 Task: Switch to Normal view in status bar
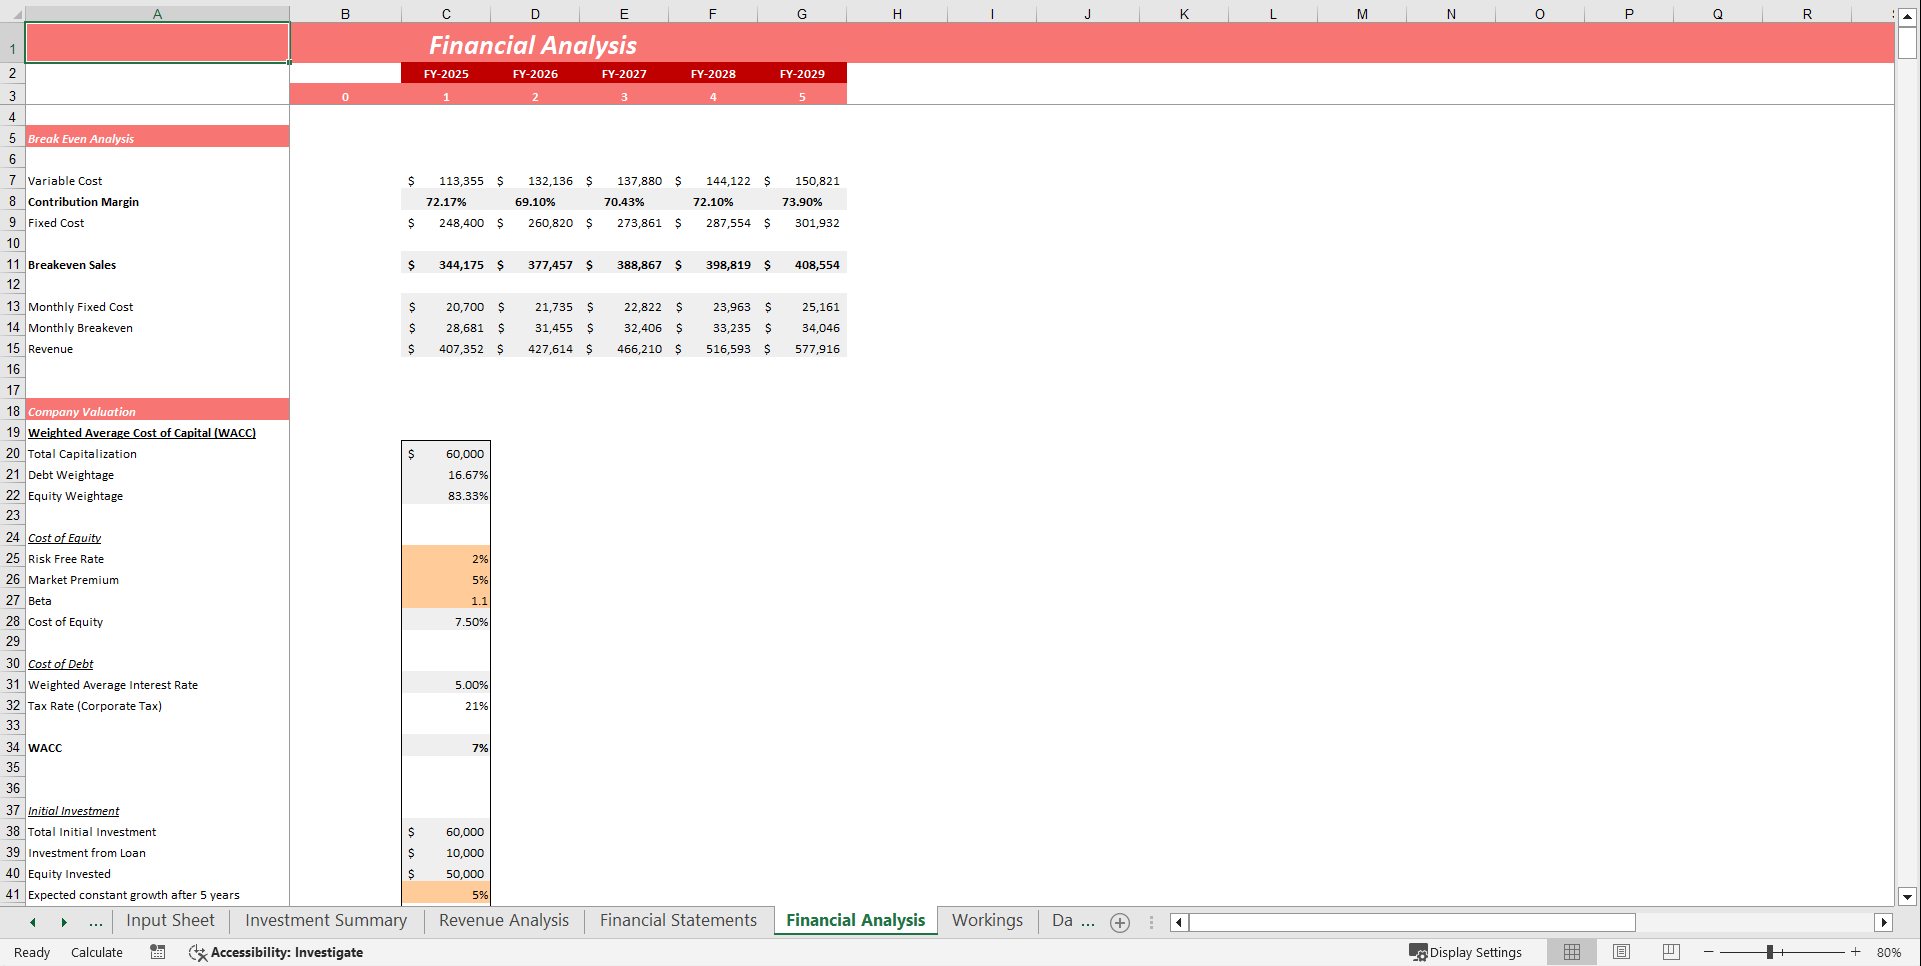[x=1571, y=952]
